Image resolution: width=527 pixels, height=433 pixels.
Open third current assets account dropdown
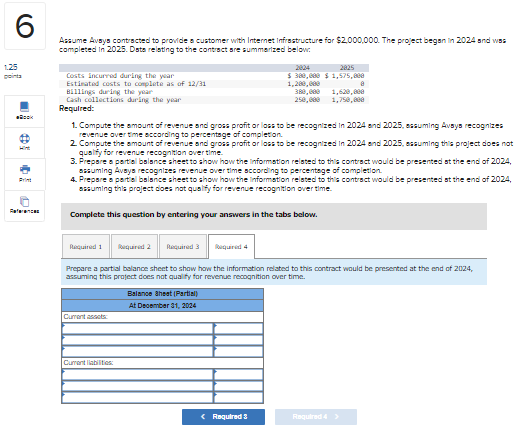click(x=137, y=351)
